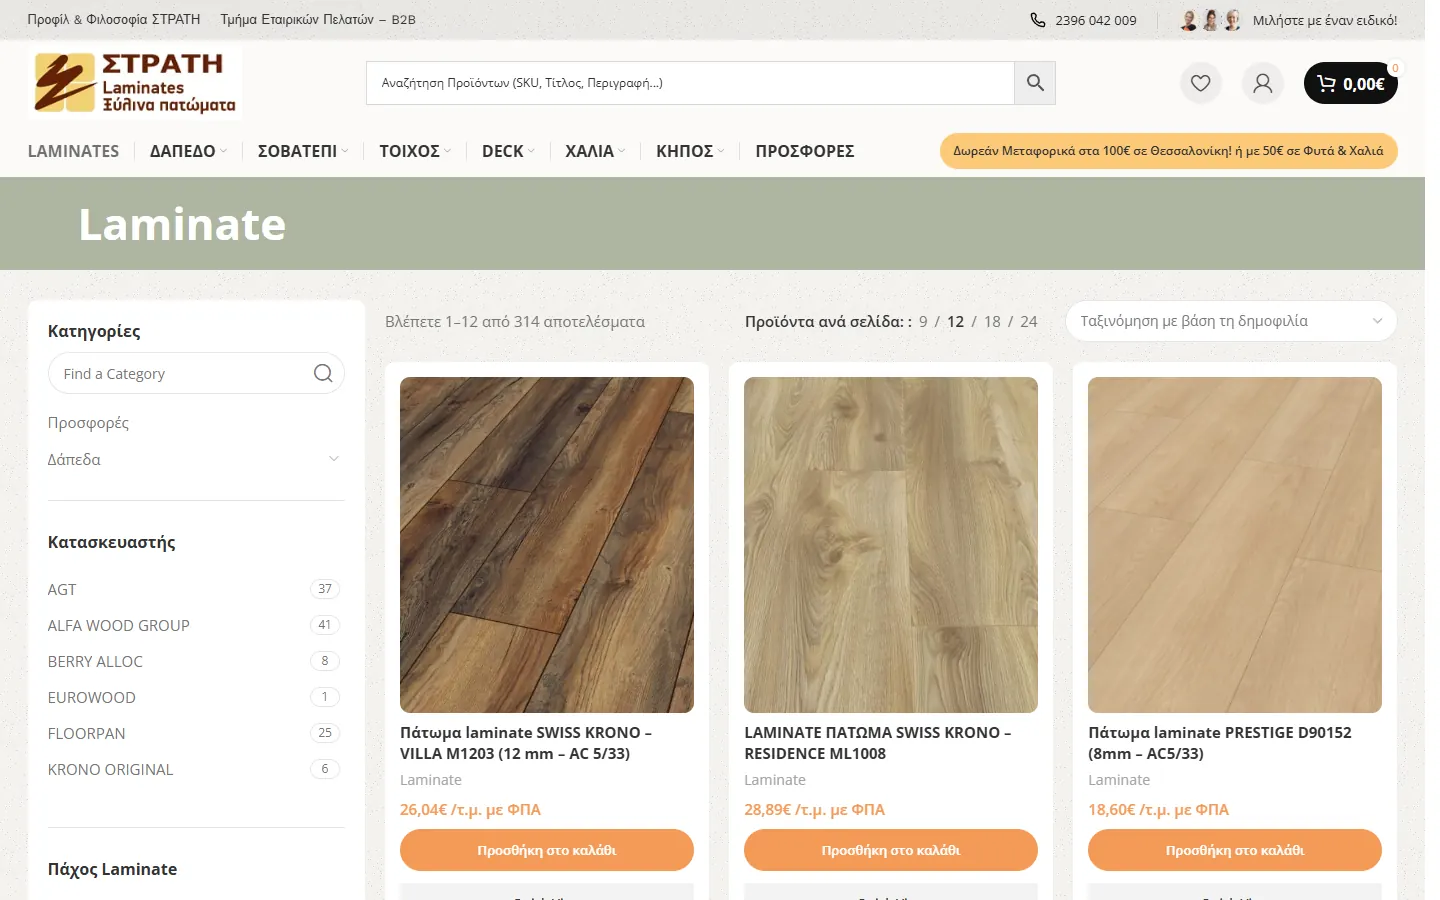
Task: Click the ΣΤΡΑΤΗ Laminates logo
Action: (135, 83)
